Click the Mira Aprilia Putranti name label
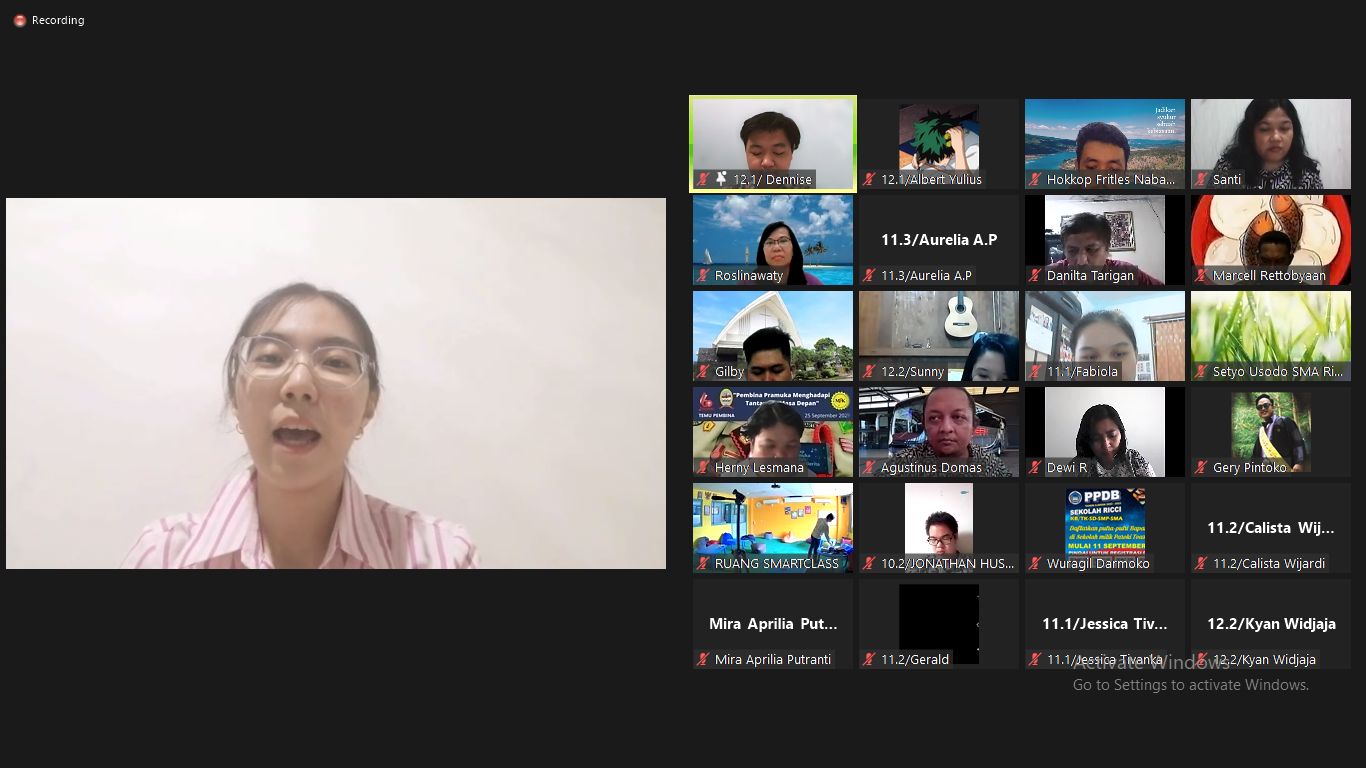 tap(772, 660)
